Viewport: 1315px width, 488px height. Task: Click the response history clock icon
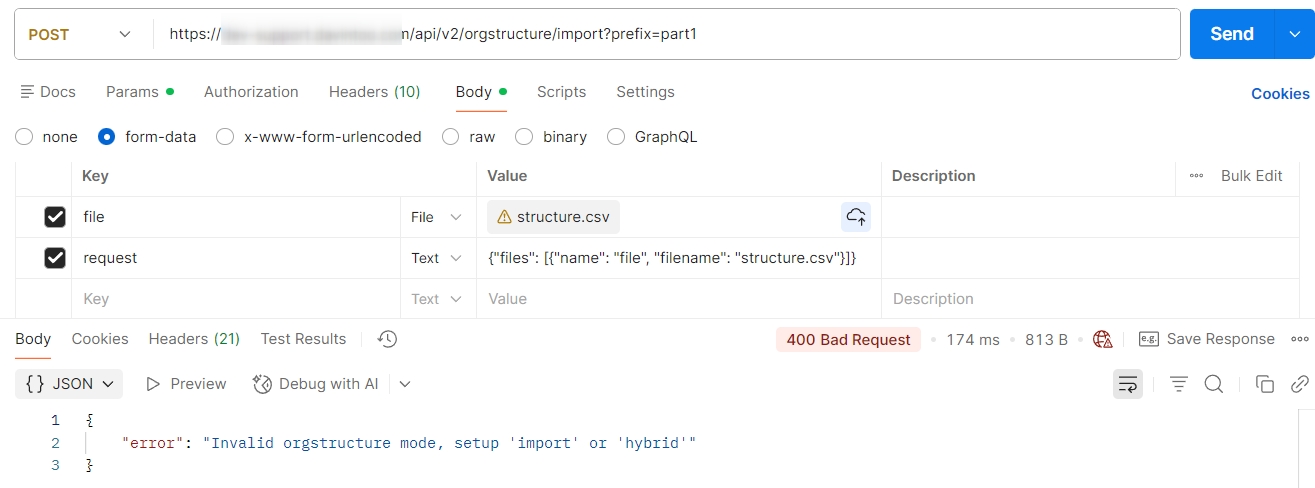pos(388,339)
